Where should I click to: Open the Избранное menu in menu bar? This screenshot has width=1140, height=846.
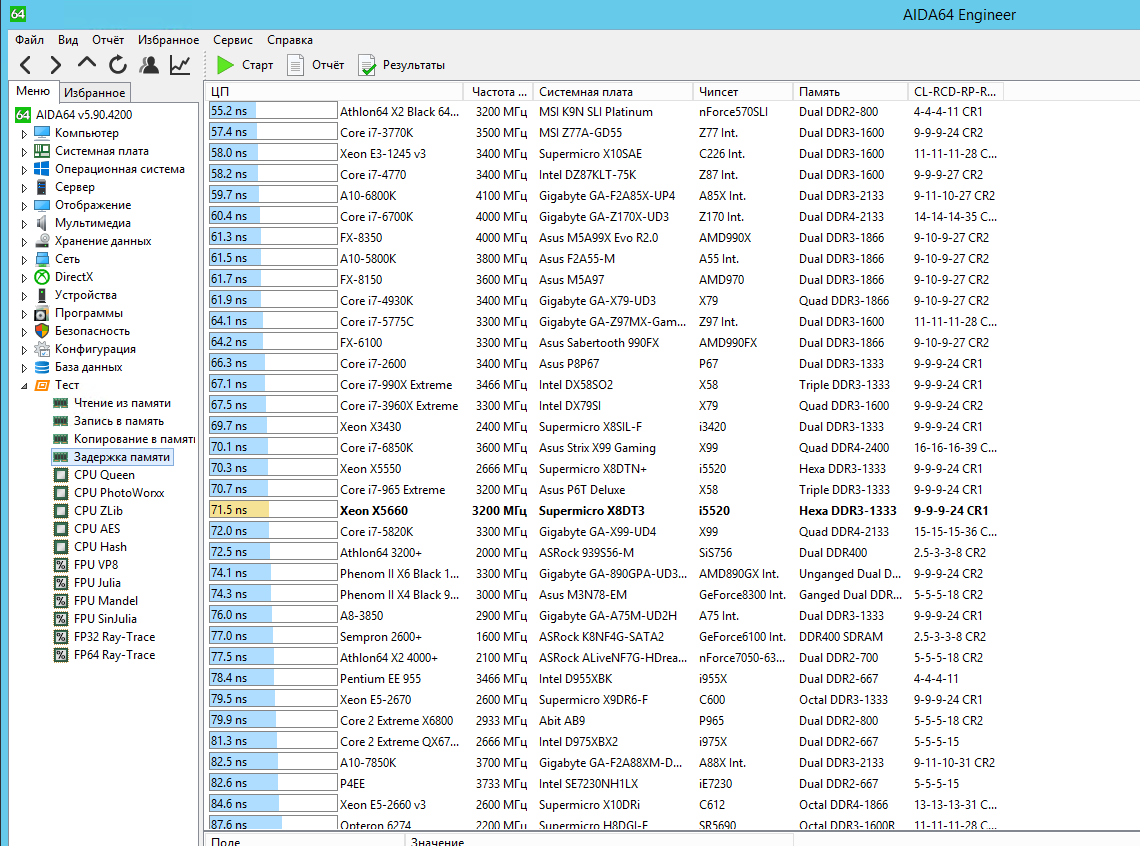pos(169,40)
